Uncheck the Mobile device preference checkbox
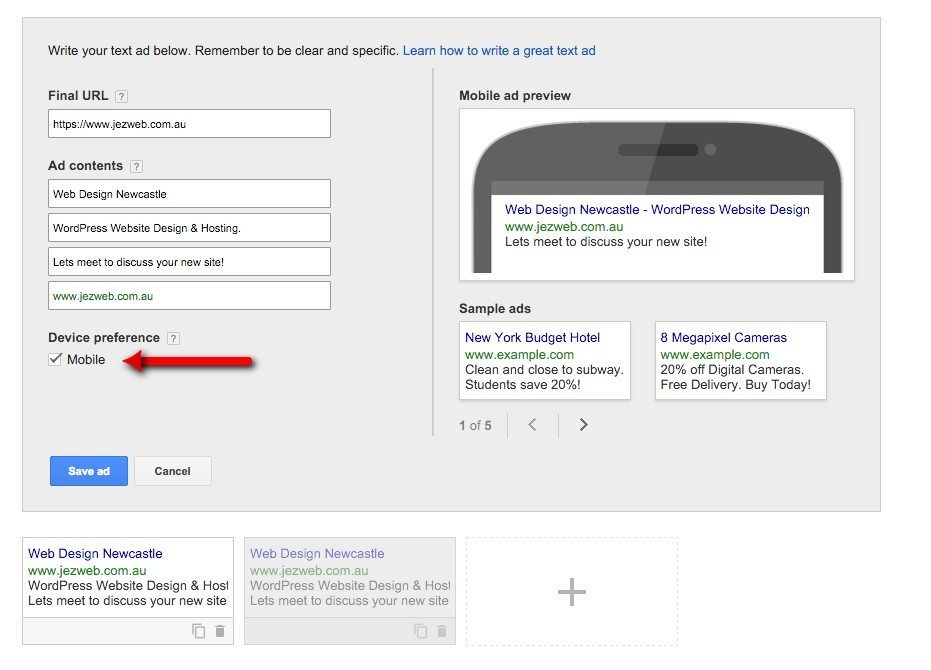 point(56,359)
